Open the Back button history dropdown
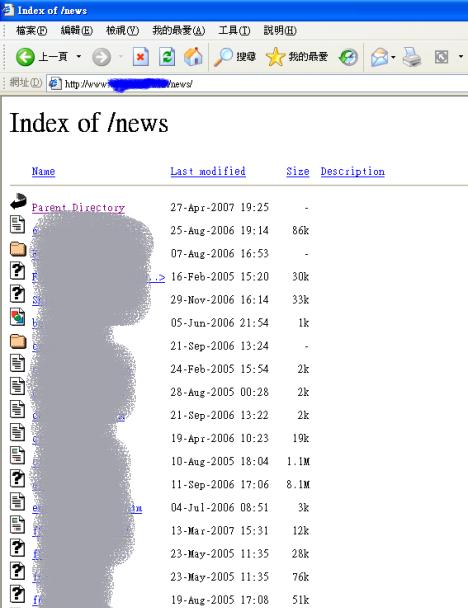468x608 pixels. (79, 57)
